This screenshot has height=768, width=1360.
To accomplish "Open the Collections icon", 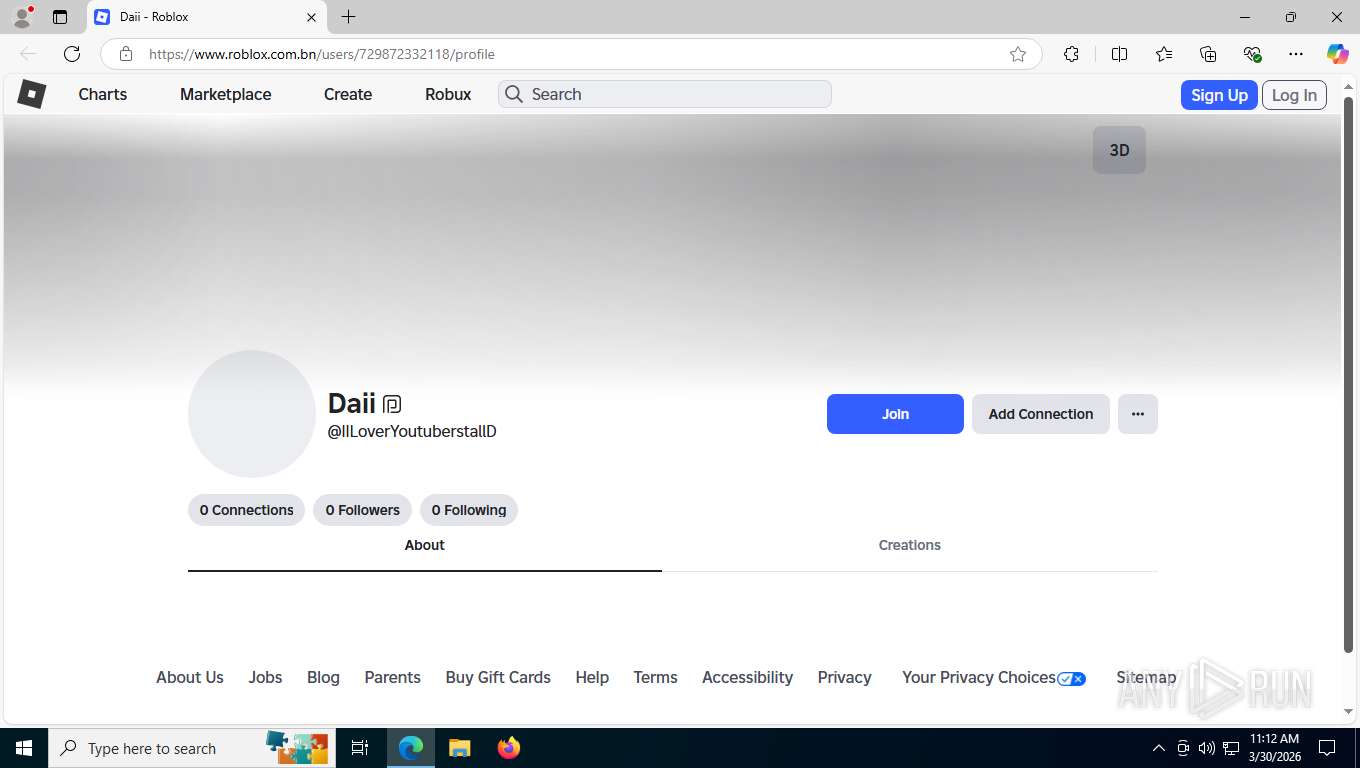I will pos(1208,54).
